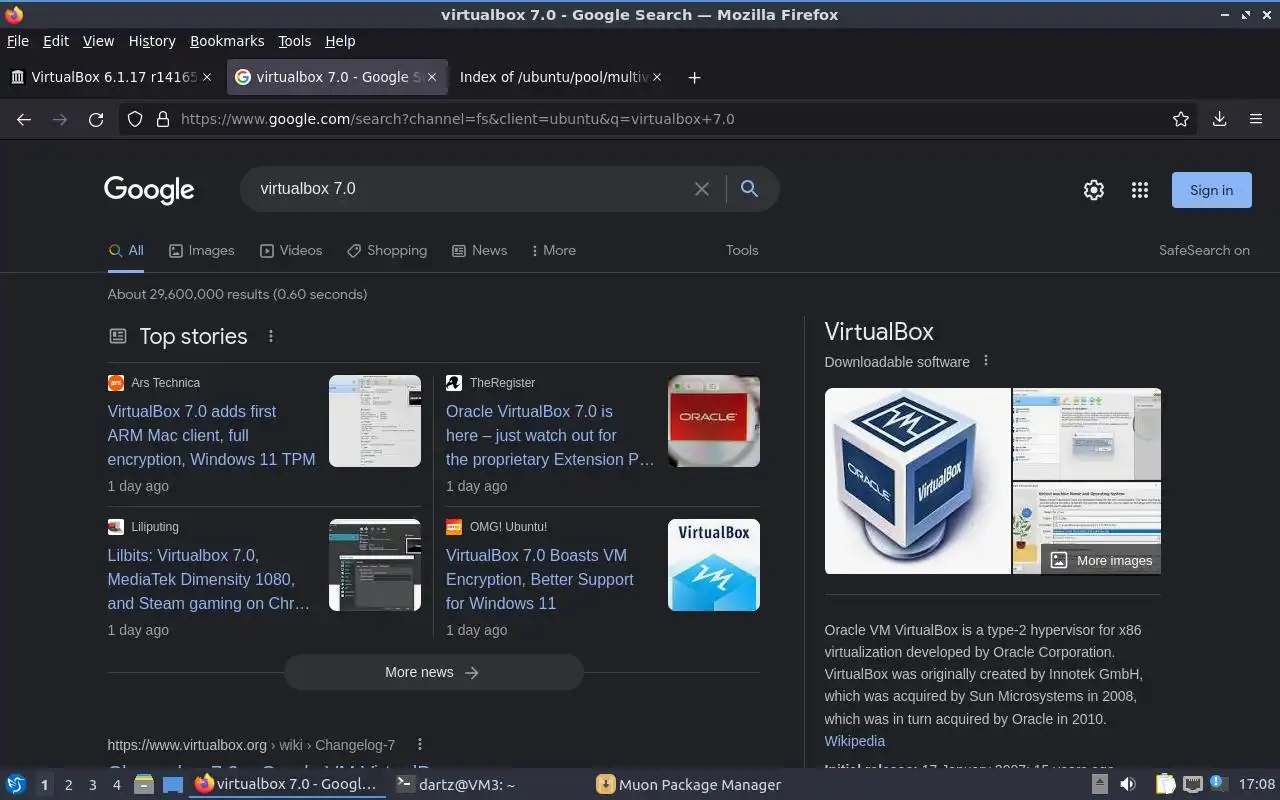Click More images on the VirtualBox panel

(x=1101, y=560)
